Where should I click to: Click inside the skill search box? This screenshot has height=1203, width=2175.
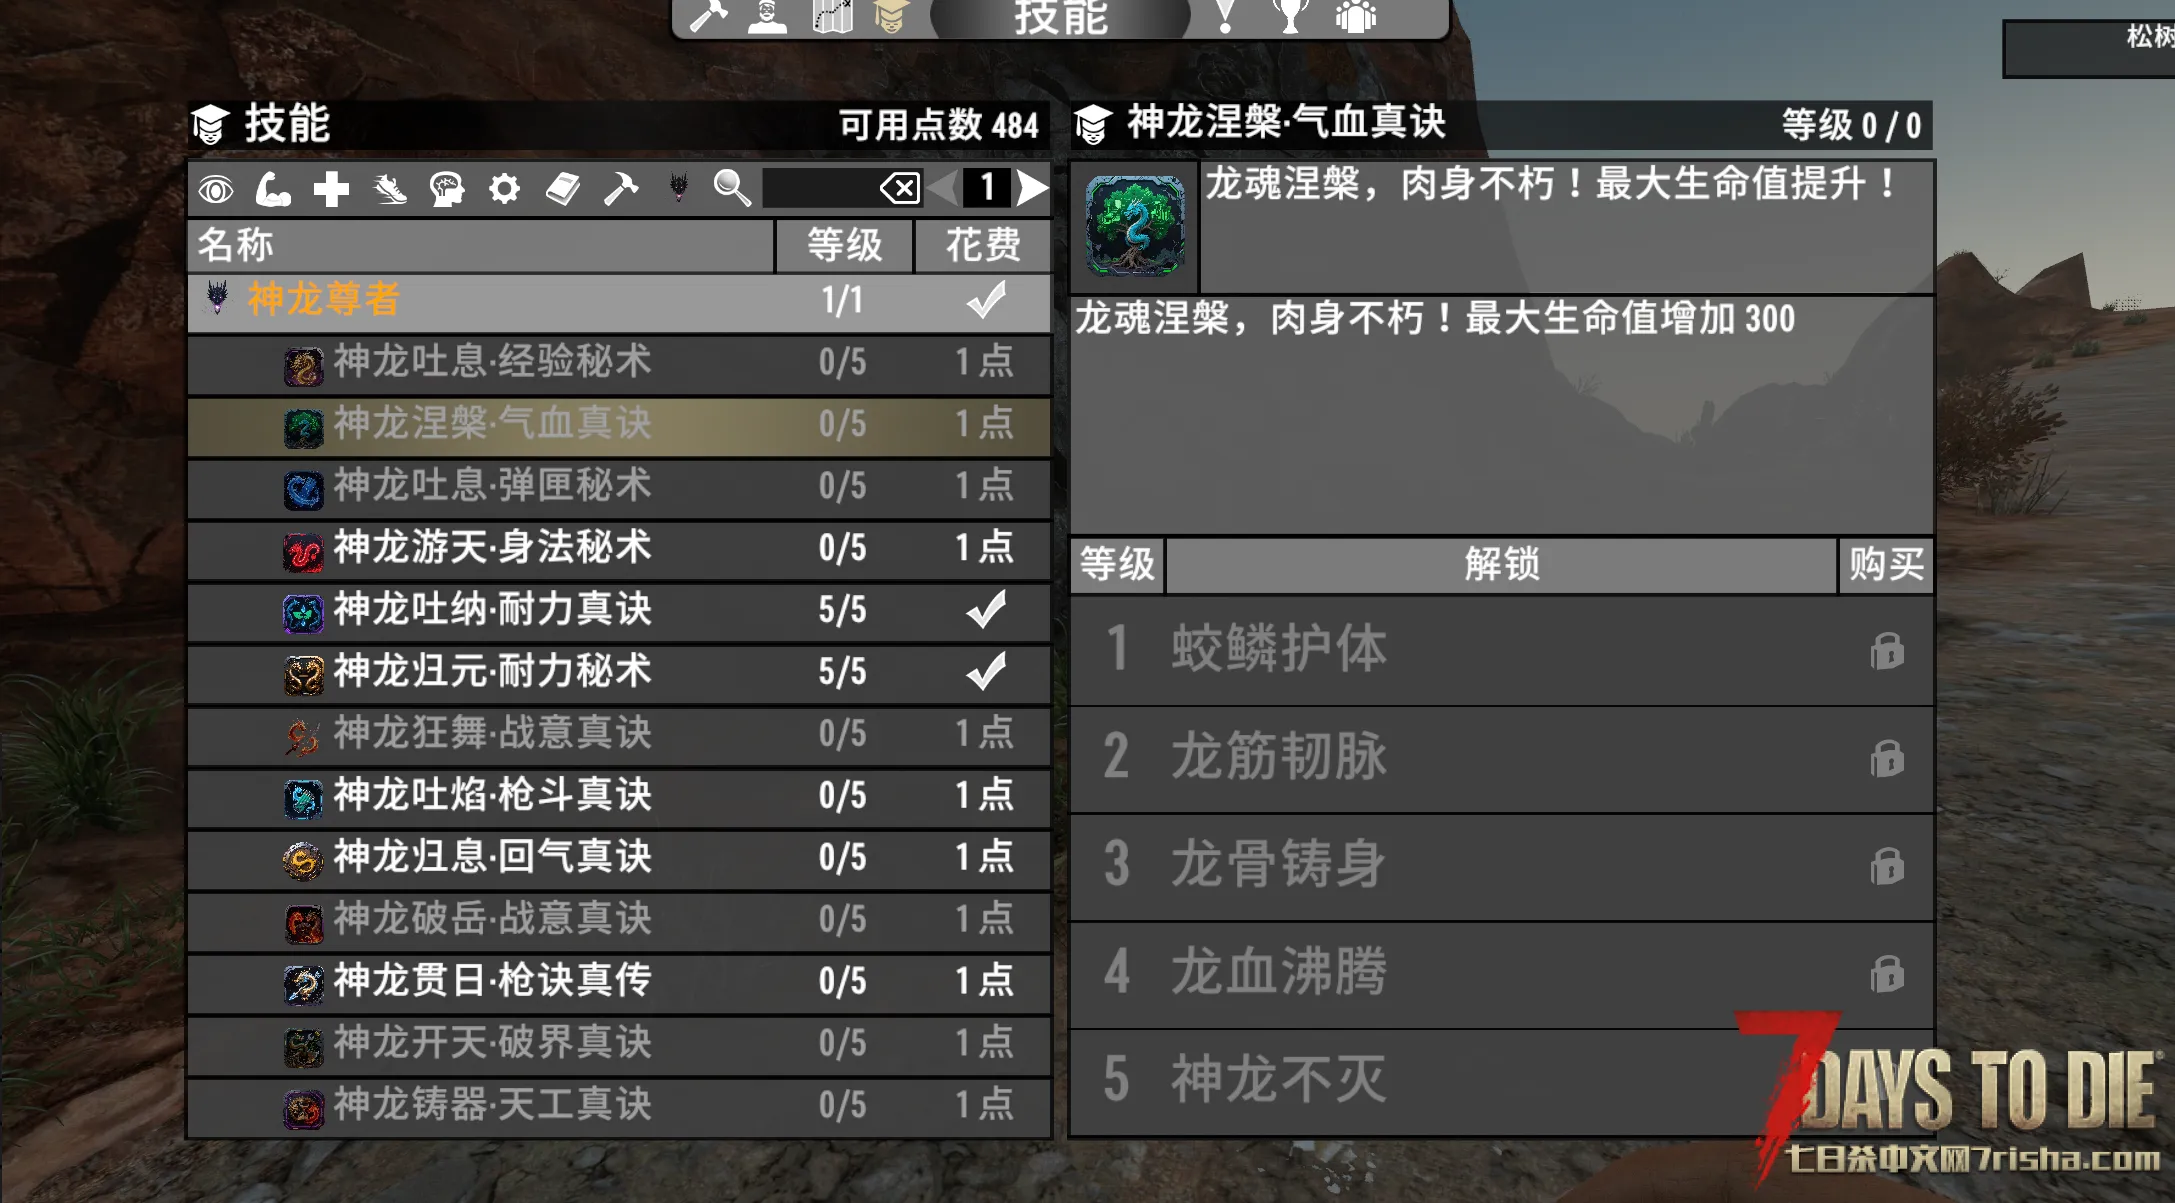coord(820,188)
